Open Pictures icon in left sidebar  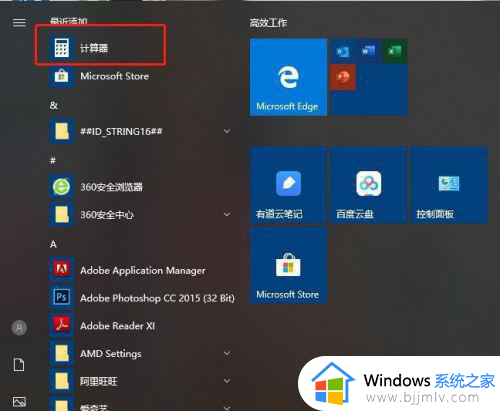[x=19, y=401]
